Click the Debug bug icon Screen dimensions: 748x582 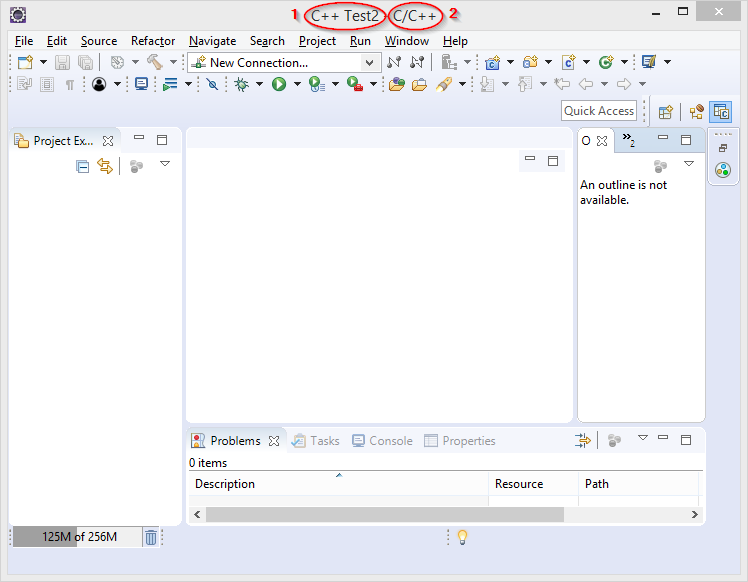[242, 85]
